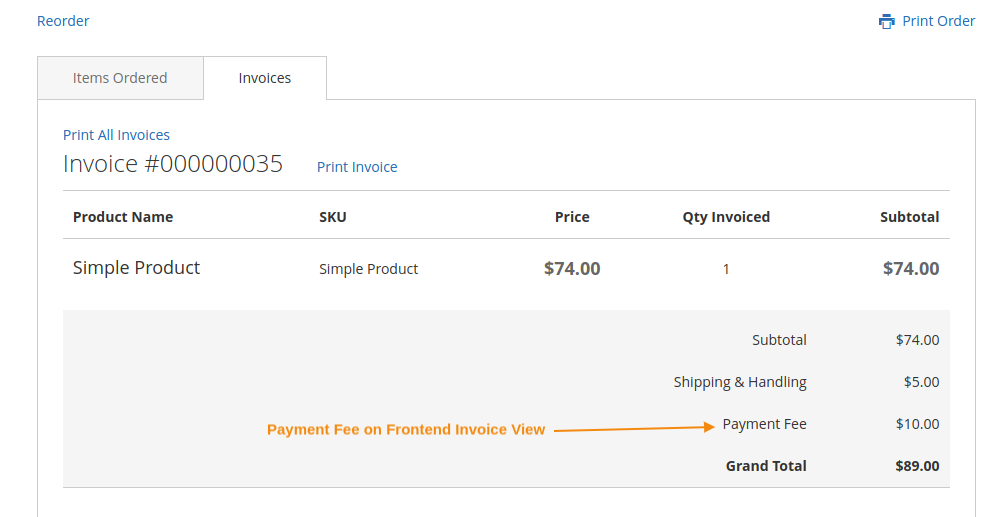Image resolution: width=992 pixels, height=517 pixels.
Task: Click the Grand Total label
Action: 766,466
